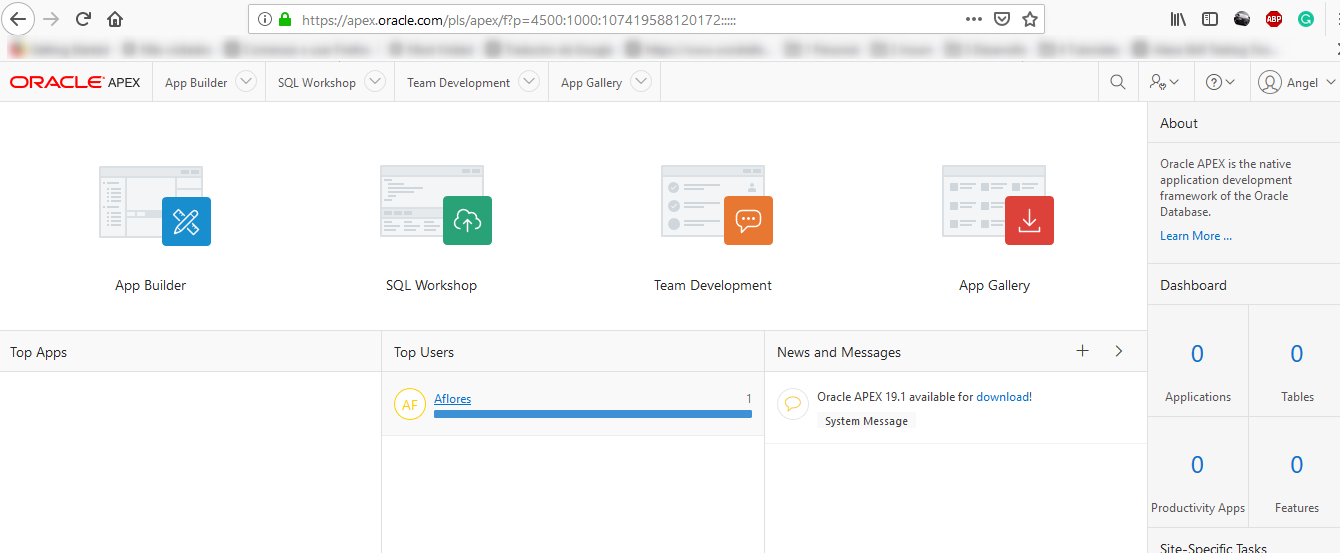Click the Oracle APEX logo
This screenshot has width=1340, height=553.
(75, 83)
